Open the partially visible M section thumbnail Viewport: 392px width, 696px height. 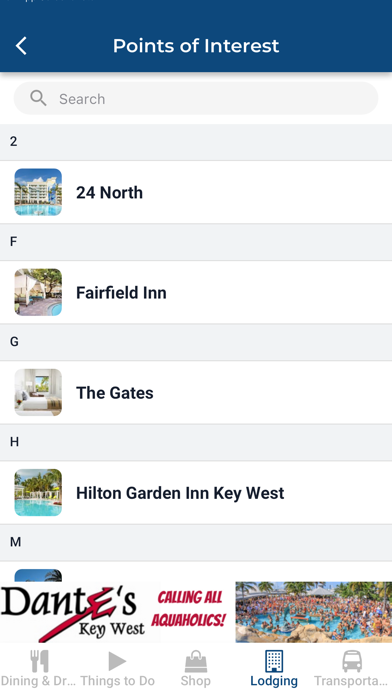click(x=38, y=575)
